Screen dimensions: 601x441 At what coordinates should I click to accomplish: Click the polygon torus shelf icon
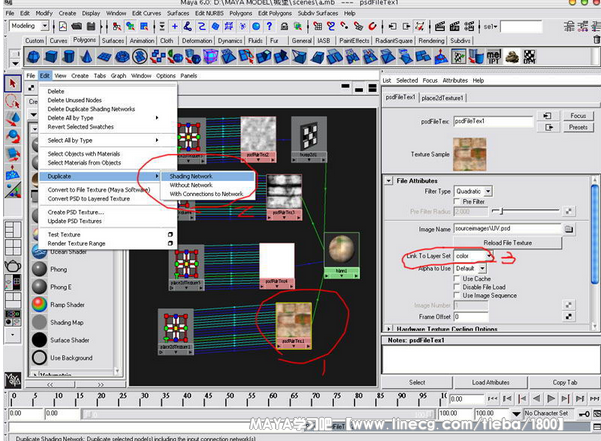tap(122, 57)
